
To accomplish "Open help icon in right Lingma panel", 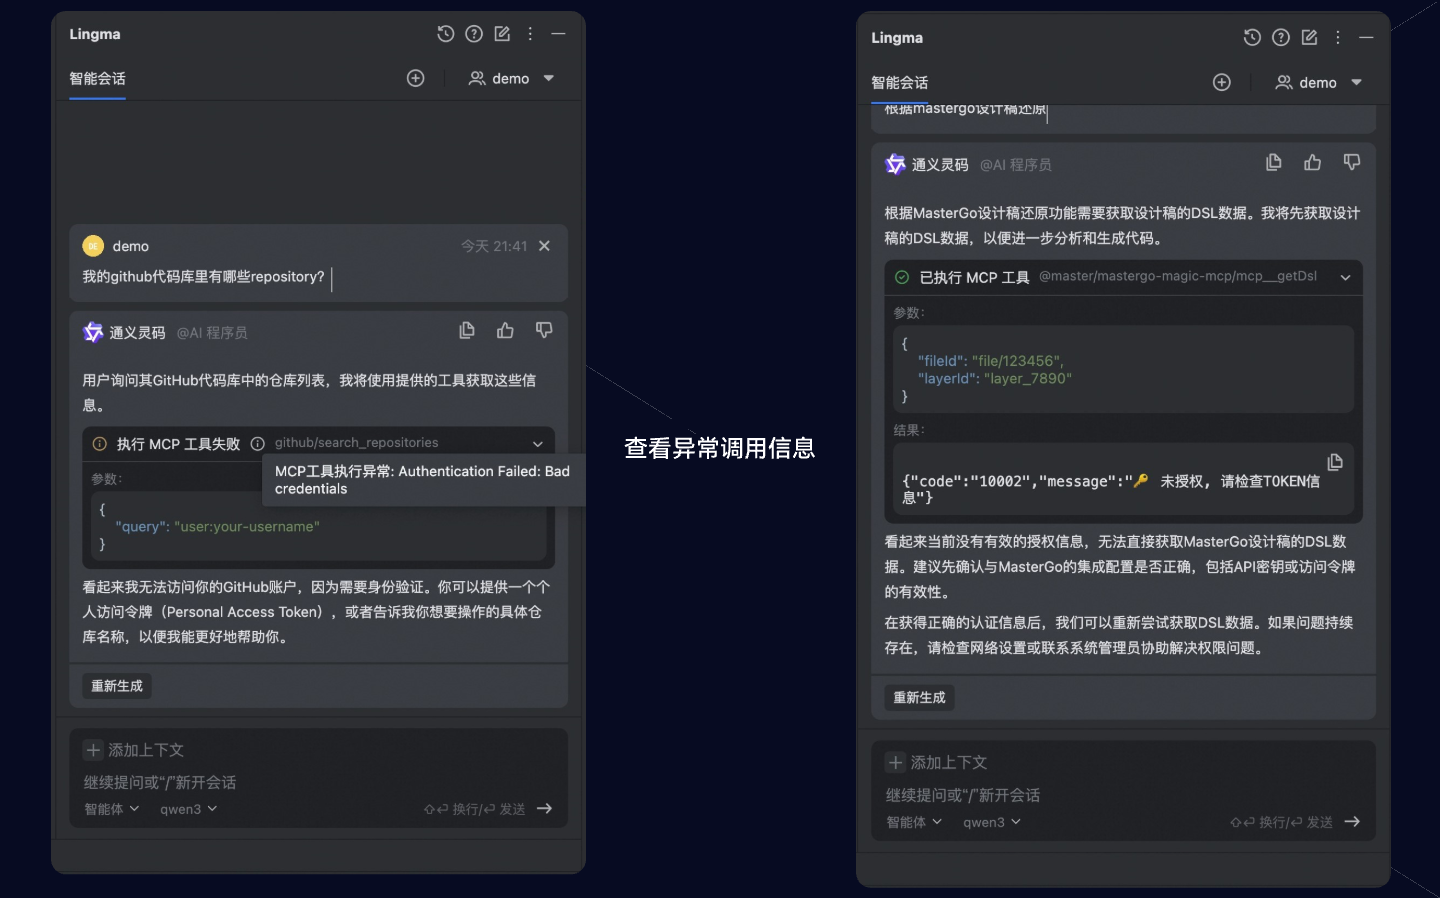I will point(1281,38).
